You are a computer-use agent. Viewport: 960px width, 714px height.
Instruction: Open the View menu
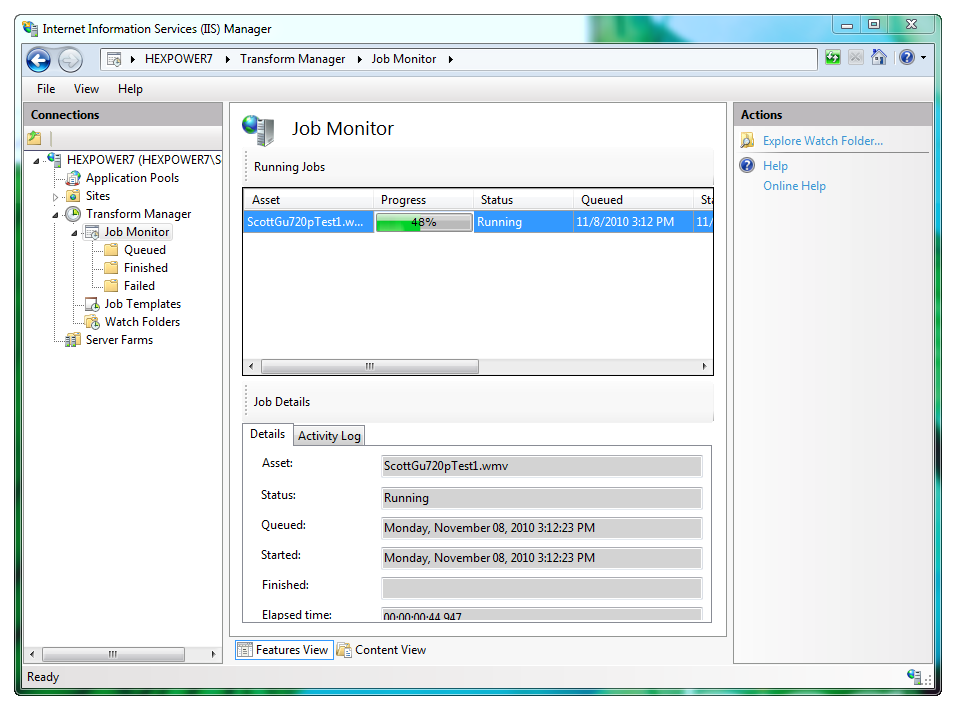coord(86,89)
